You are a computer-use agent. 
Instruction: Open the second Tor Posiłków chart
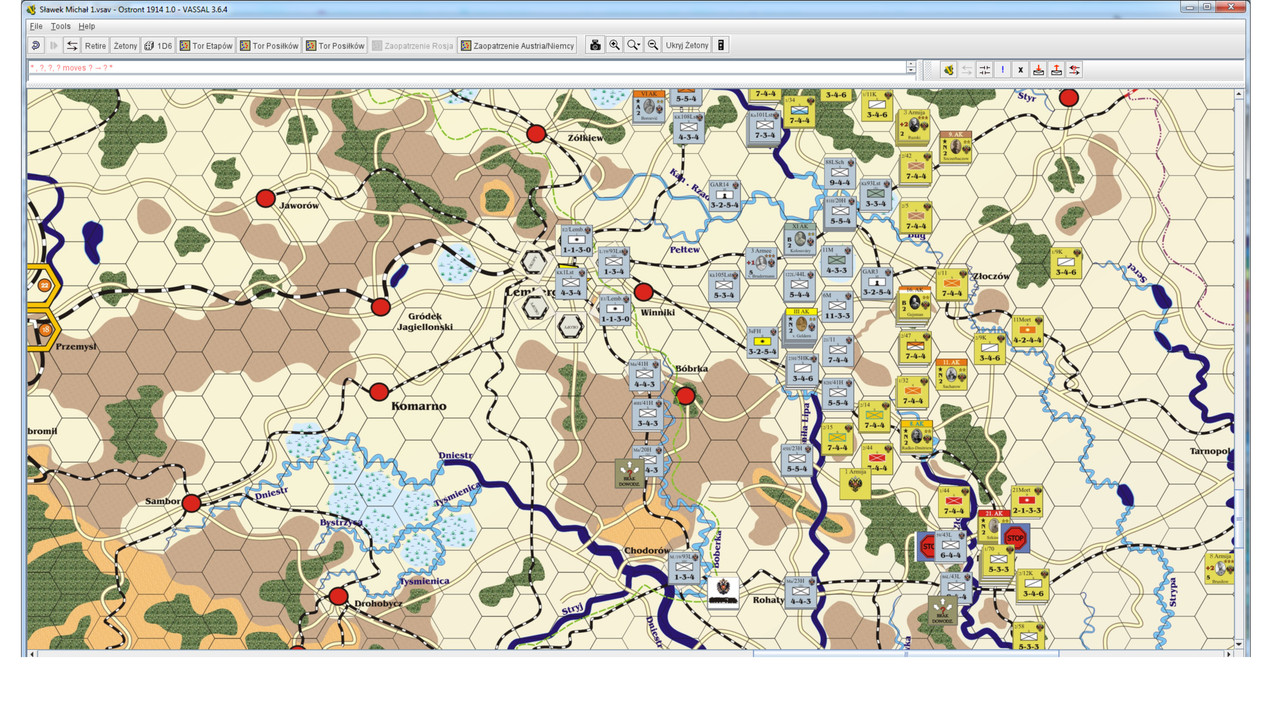coord(335,45)
